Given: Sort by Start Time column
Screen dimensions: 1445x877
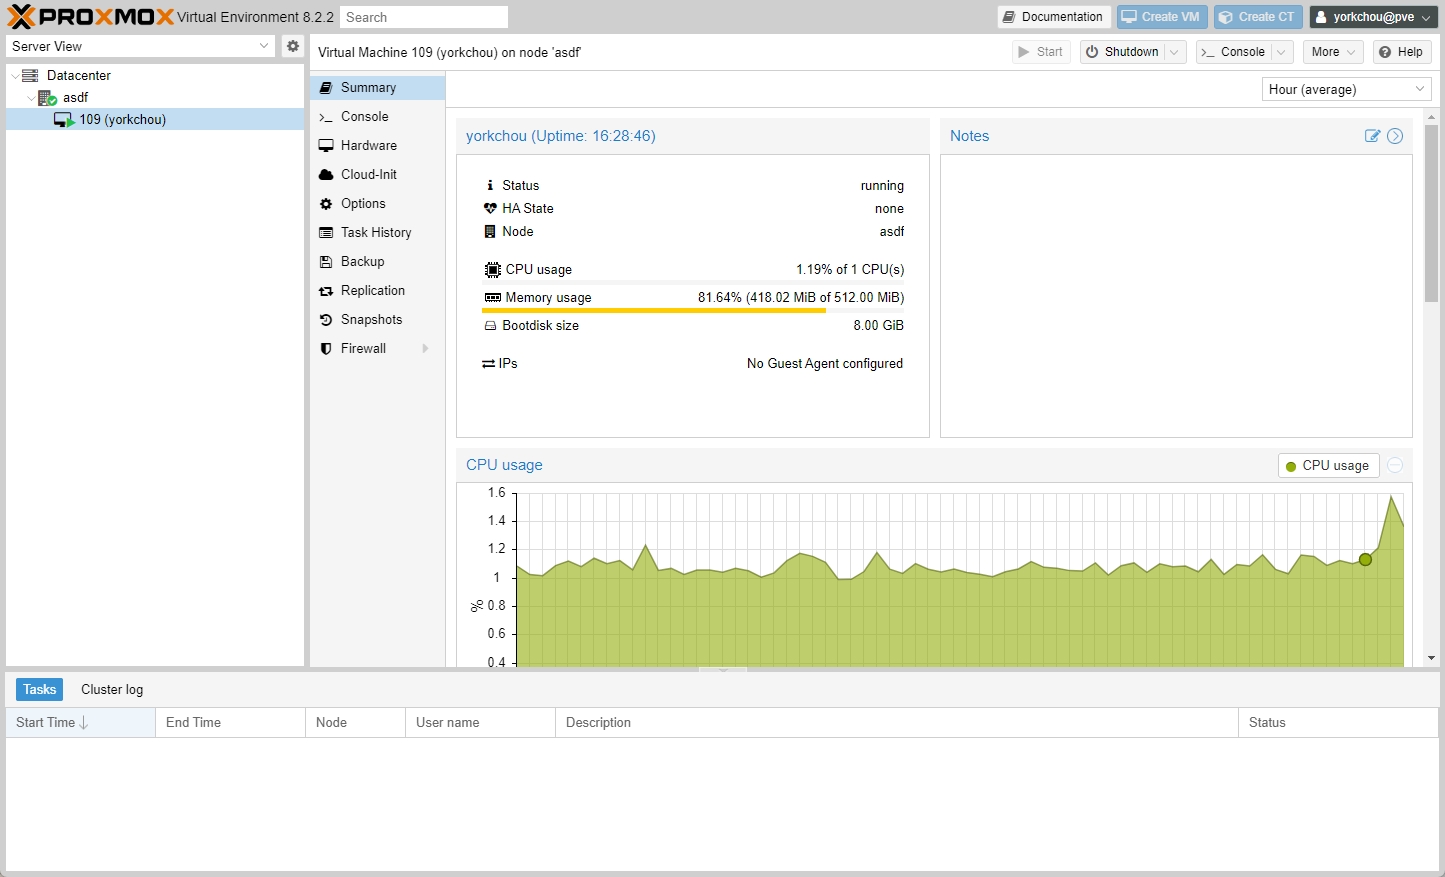Looking at the screenshot, I should [80, 723].
